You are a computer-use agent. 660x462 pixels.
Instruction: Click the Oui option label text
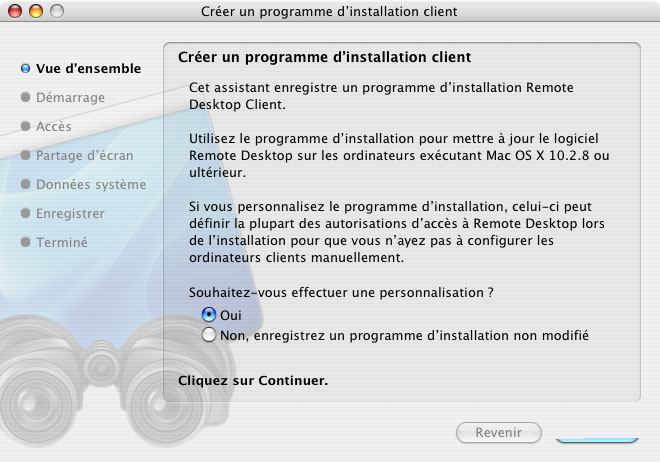(x=231, y=315)
